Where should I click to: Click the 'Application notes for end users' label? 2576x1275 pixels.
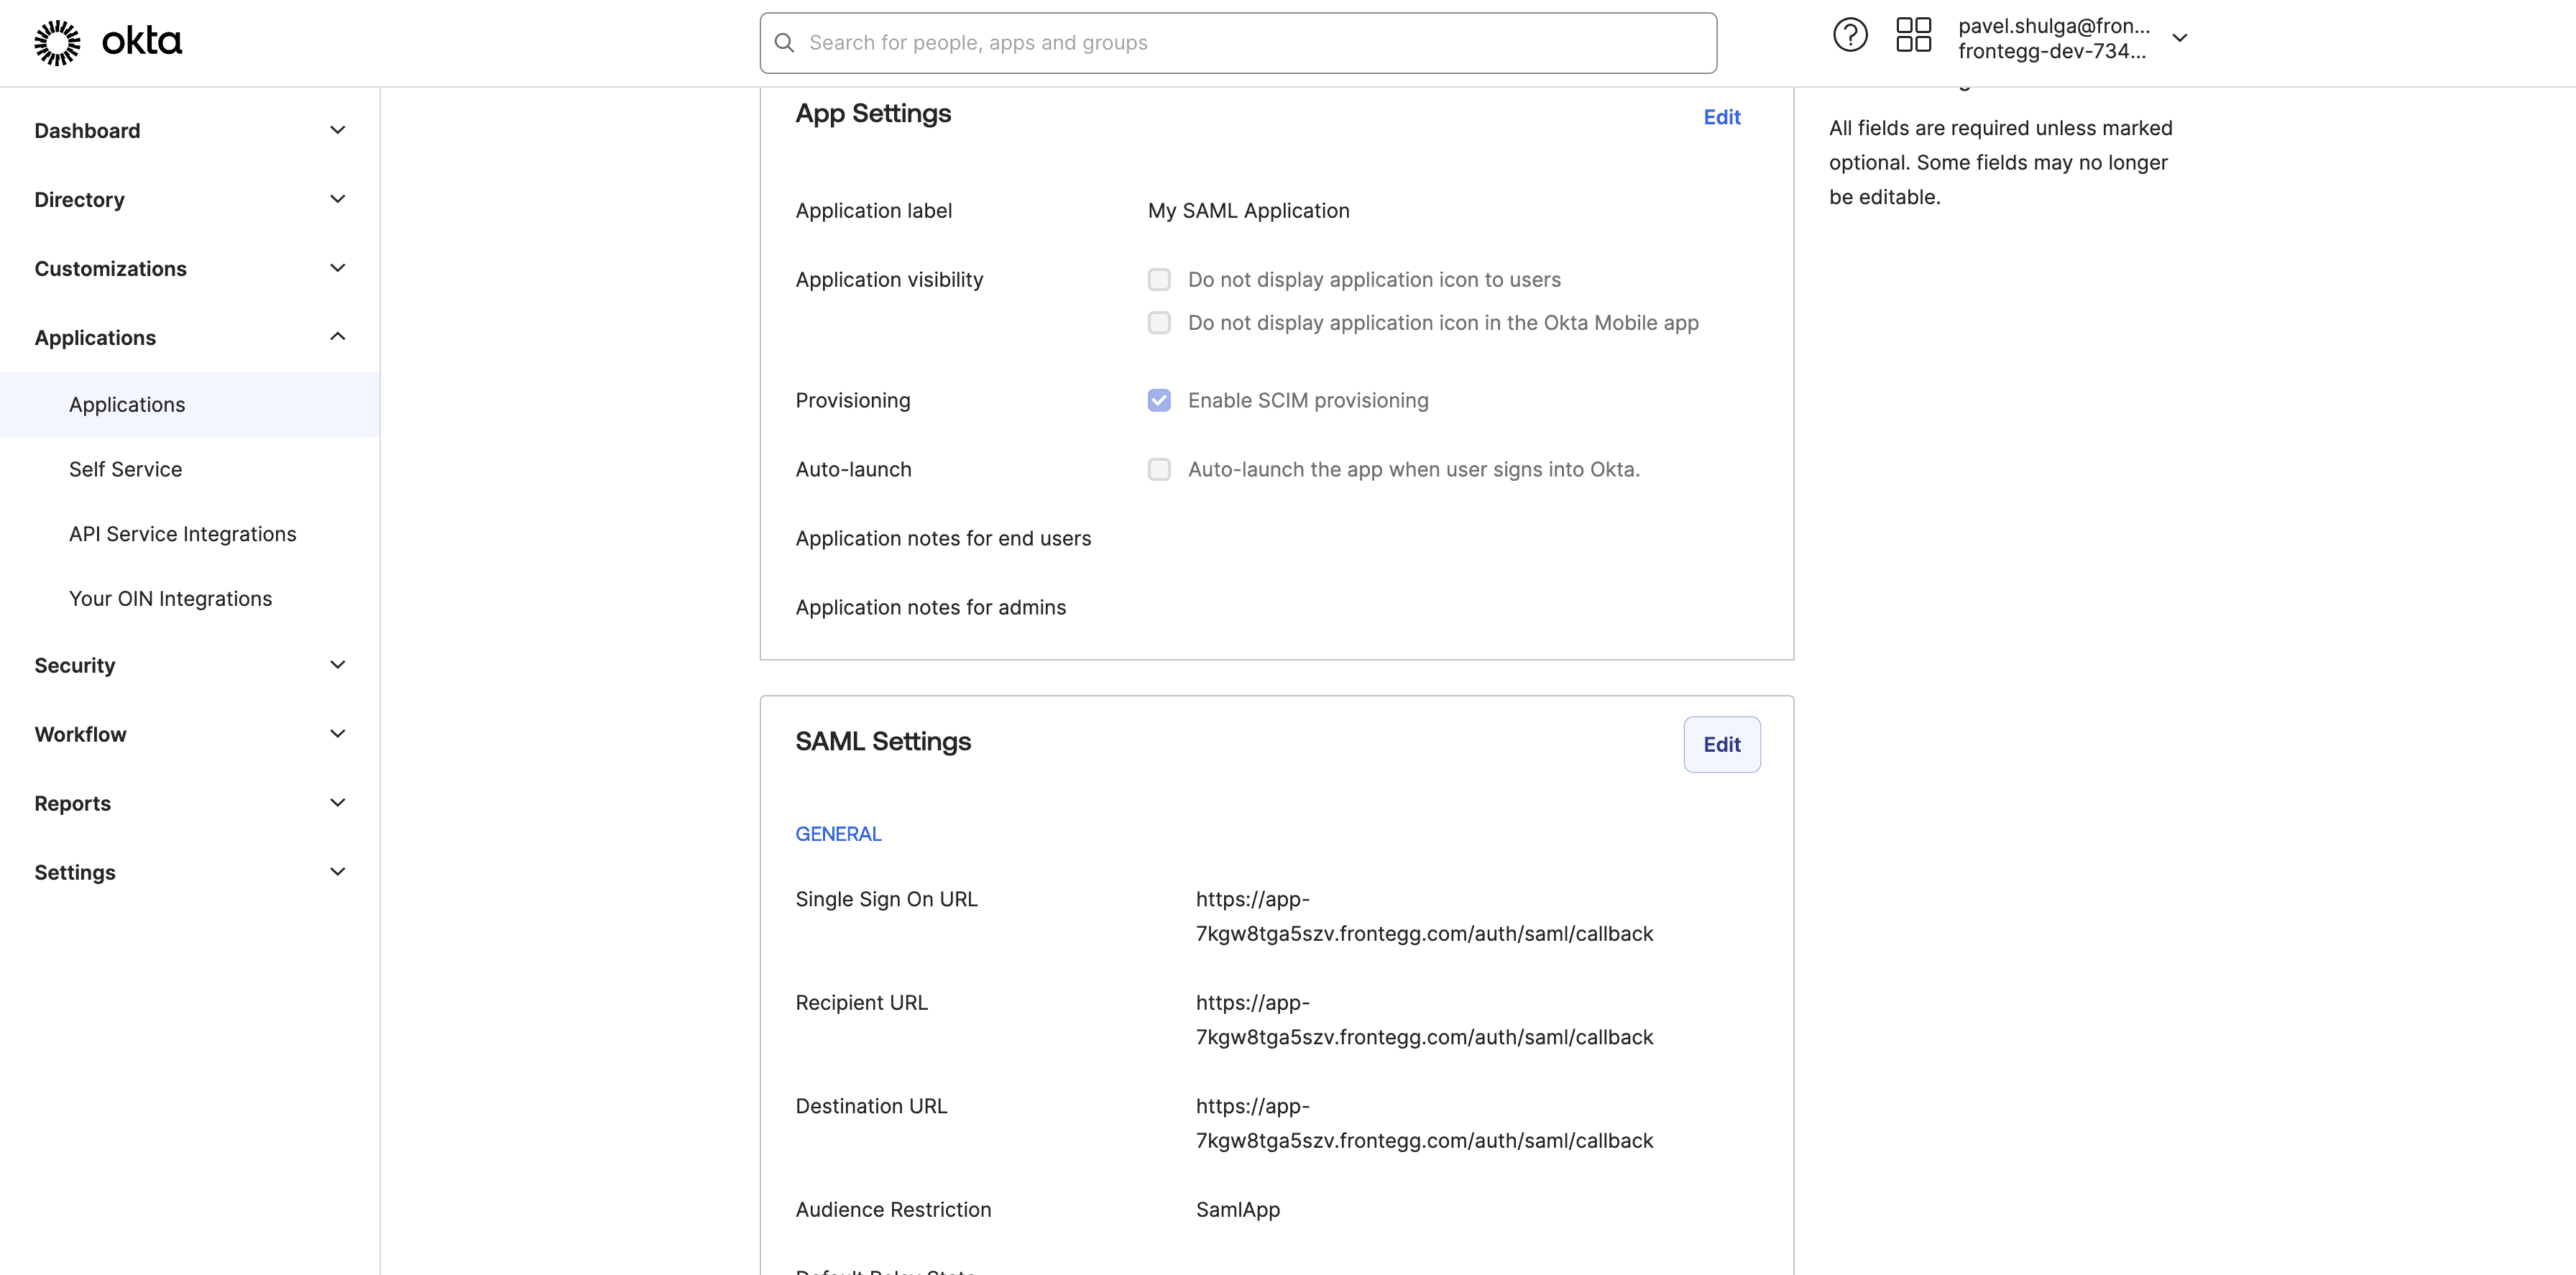pos(943,539)
